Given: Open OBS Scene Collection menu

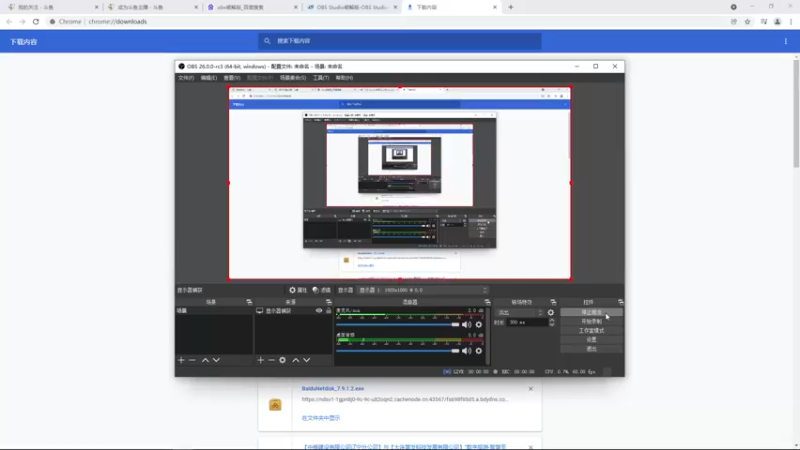Looking at the screenshot, I should pyautogui.click(x=293, y=78).
